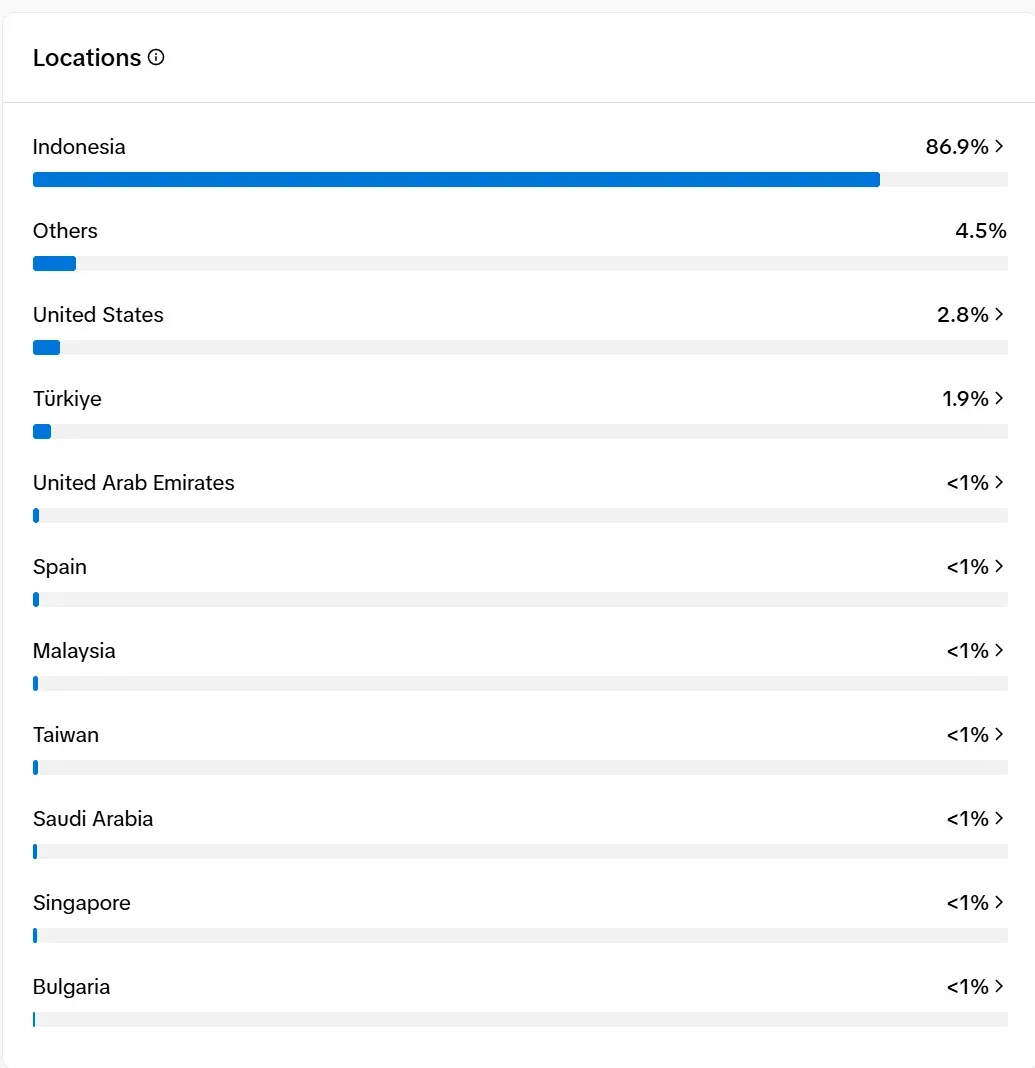
Task: Open Singapore details chevron
Action: pyautogui.click(x=999, y=903)
